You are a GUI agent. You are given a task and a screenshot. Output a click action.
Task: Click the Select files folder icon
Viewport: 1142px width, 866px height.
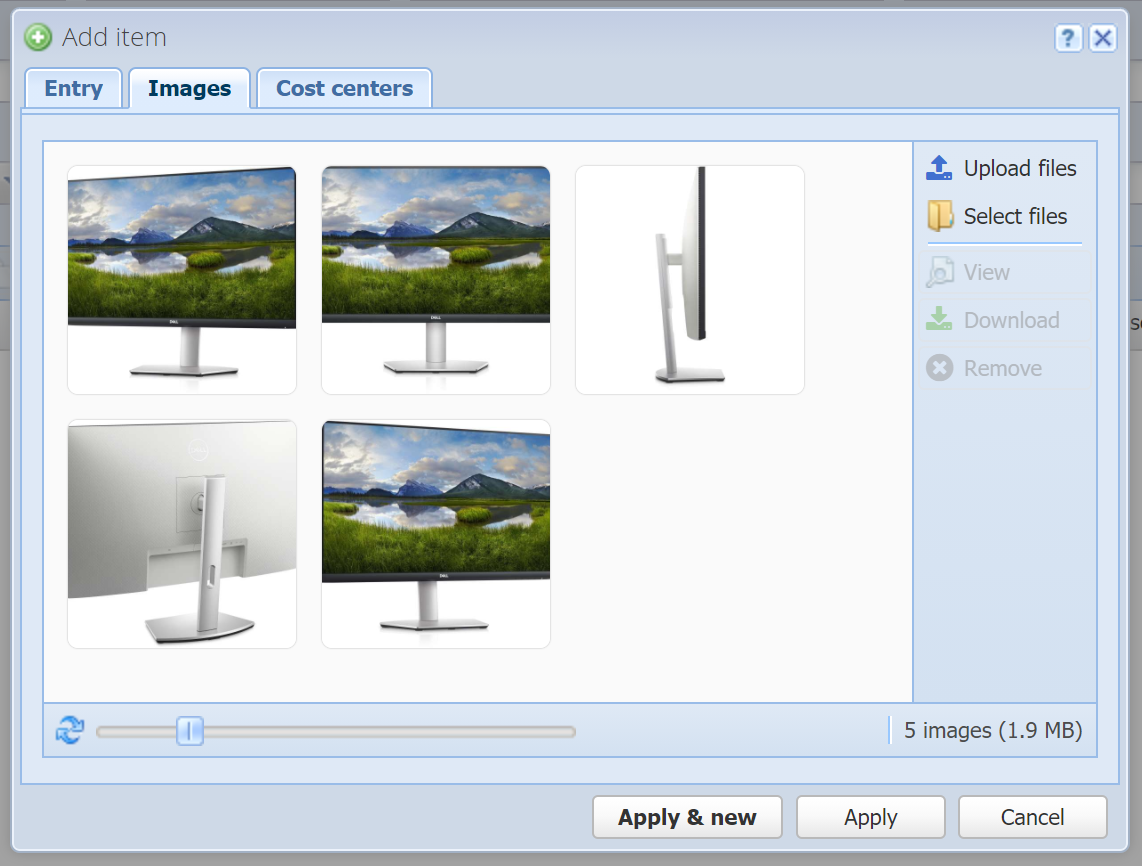pyautogui.click(x=940, y=216)
